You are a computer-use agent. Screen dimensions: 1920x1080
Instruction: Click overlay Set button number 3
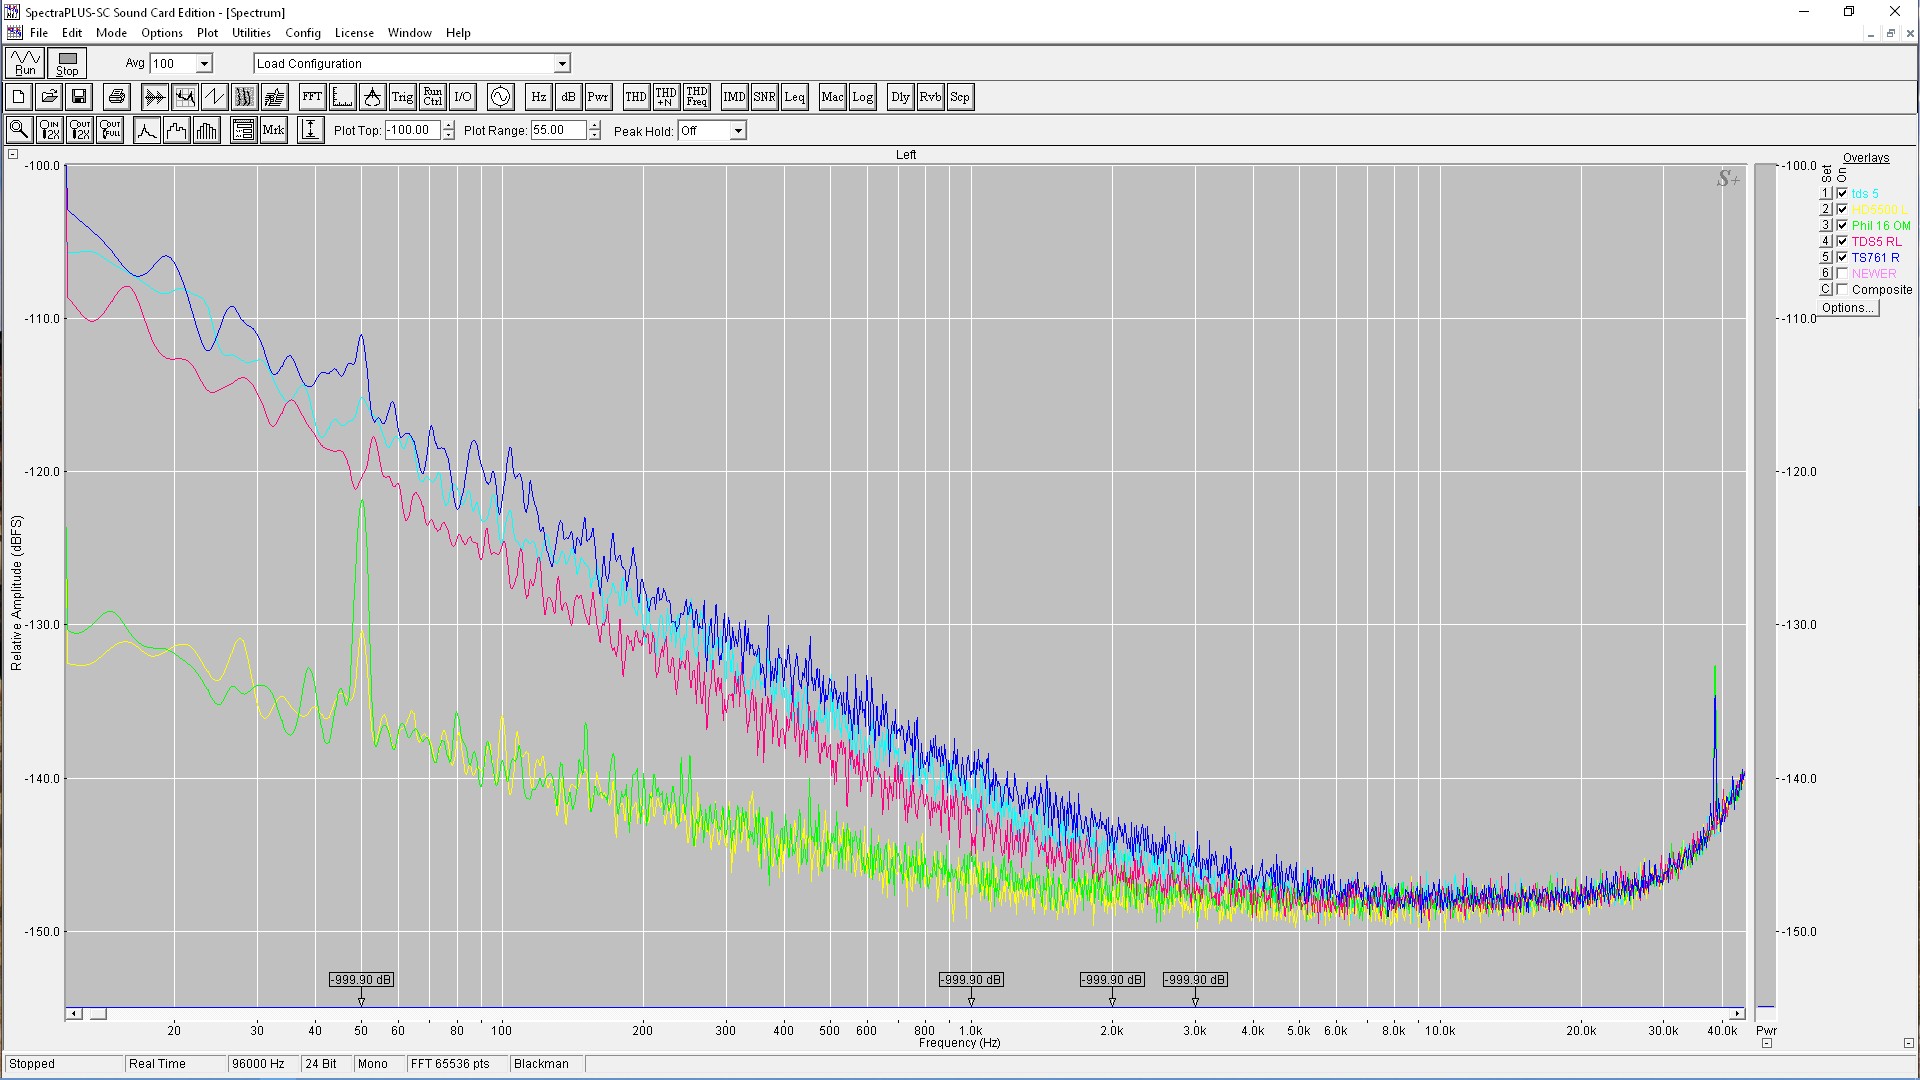point(1825,225)
